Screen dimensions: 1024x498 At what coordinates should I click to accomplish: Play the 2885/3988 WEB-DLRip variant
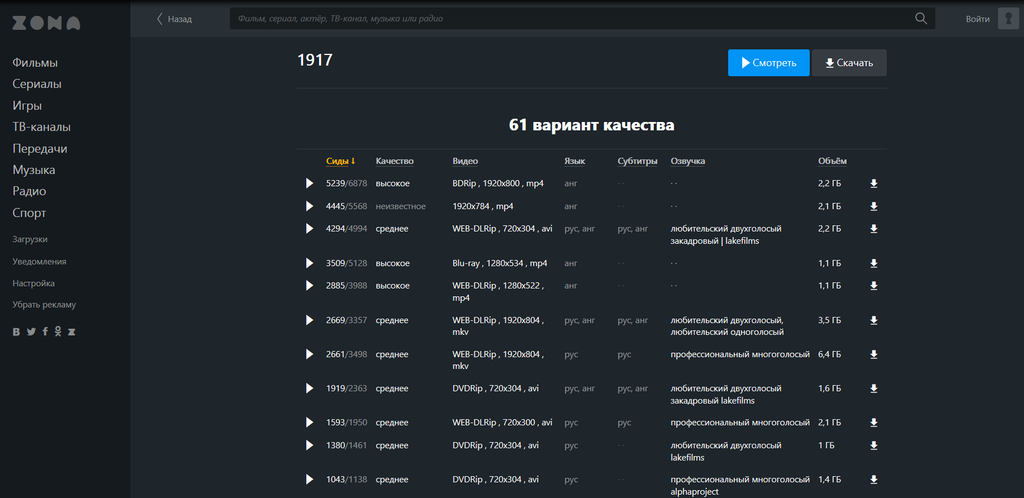[x=310, y=285]
